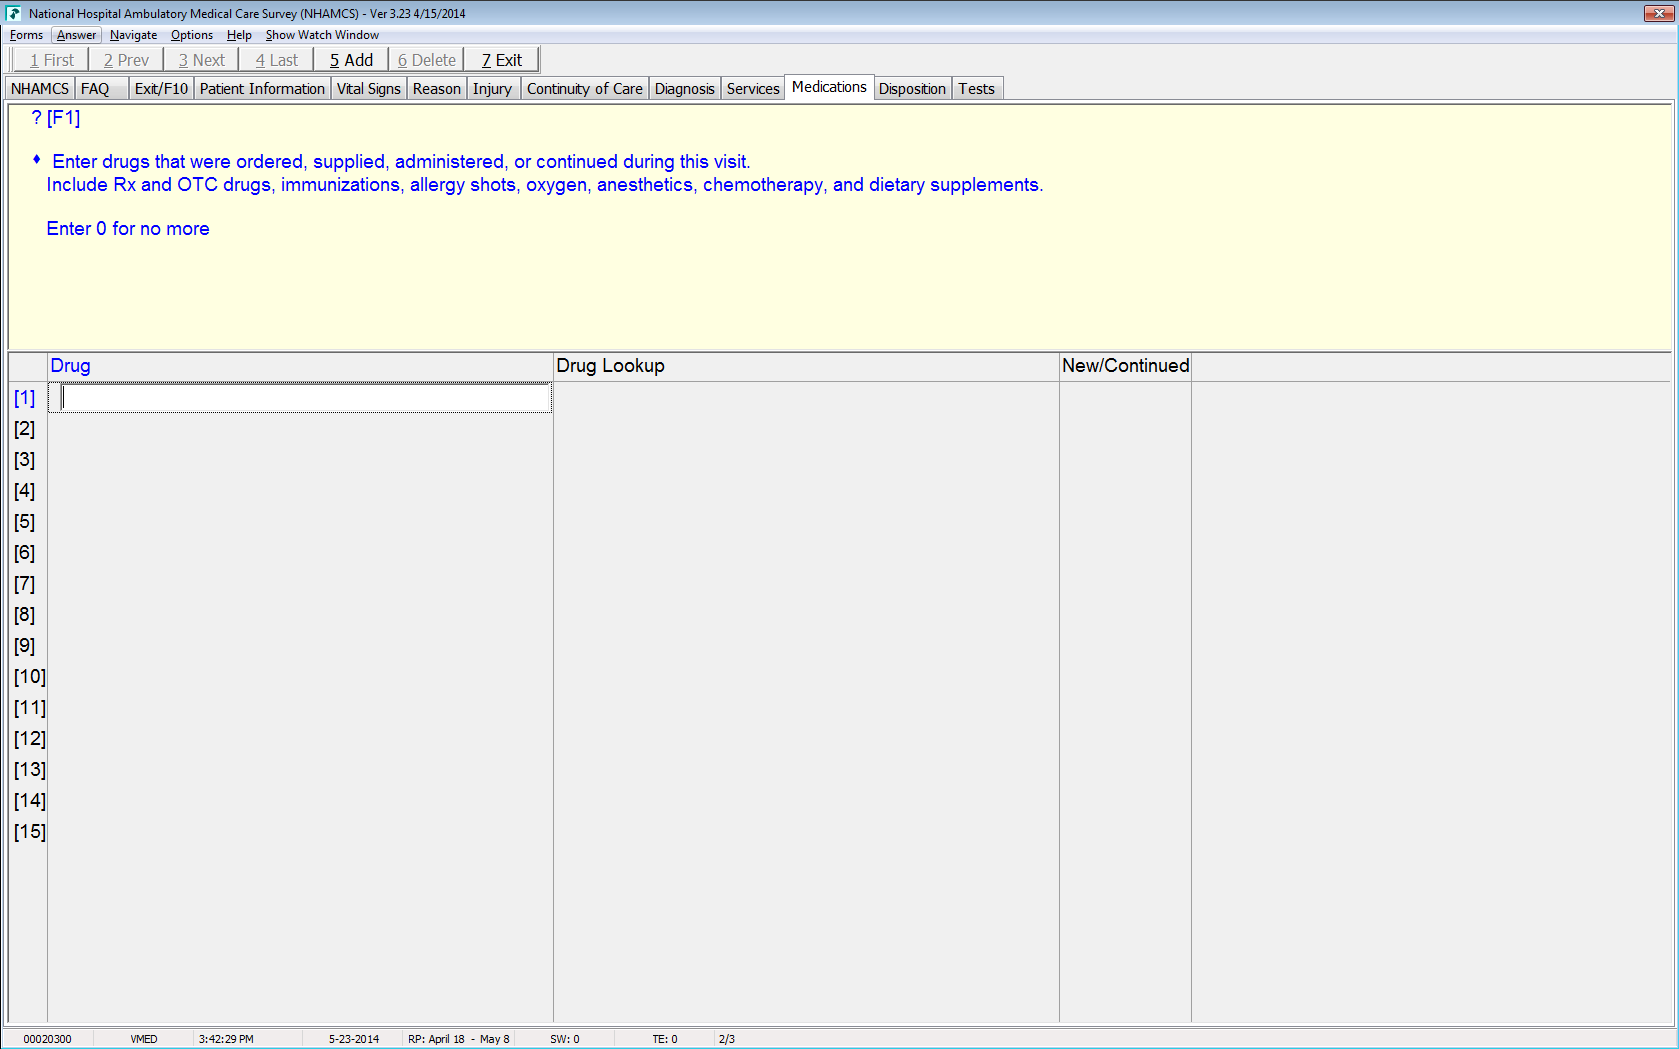This screenshot has height=1049, width=1679.
Task: Click the 6 Delete button
Action: click(x=426, y=60)
